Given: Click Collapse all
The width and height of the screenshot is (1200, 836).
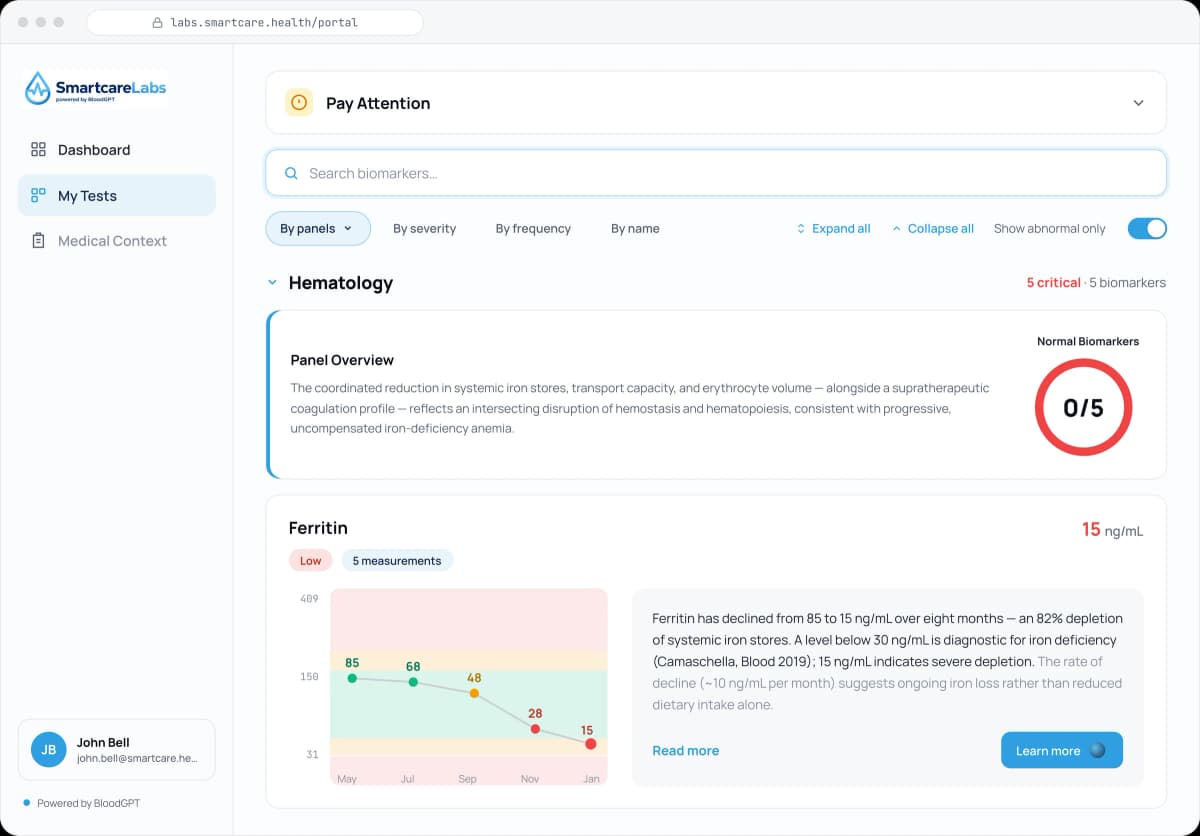Looking at the screenshot, I should [x=932, y=229].
